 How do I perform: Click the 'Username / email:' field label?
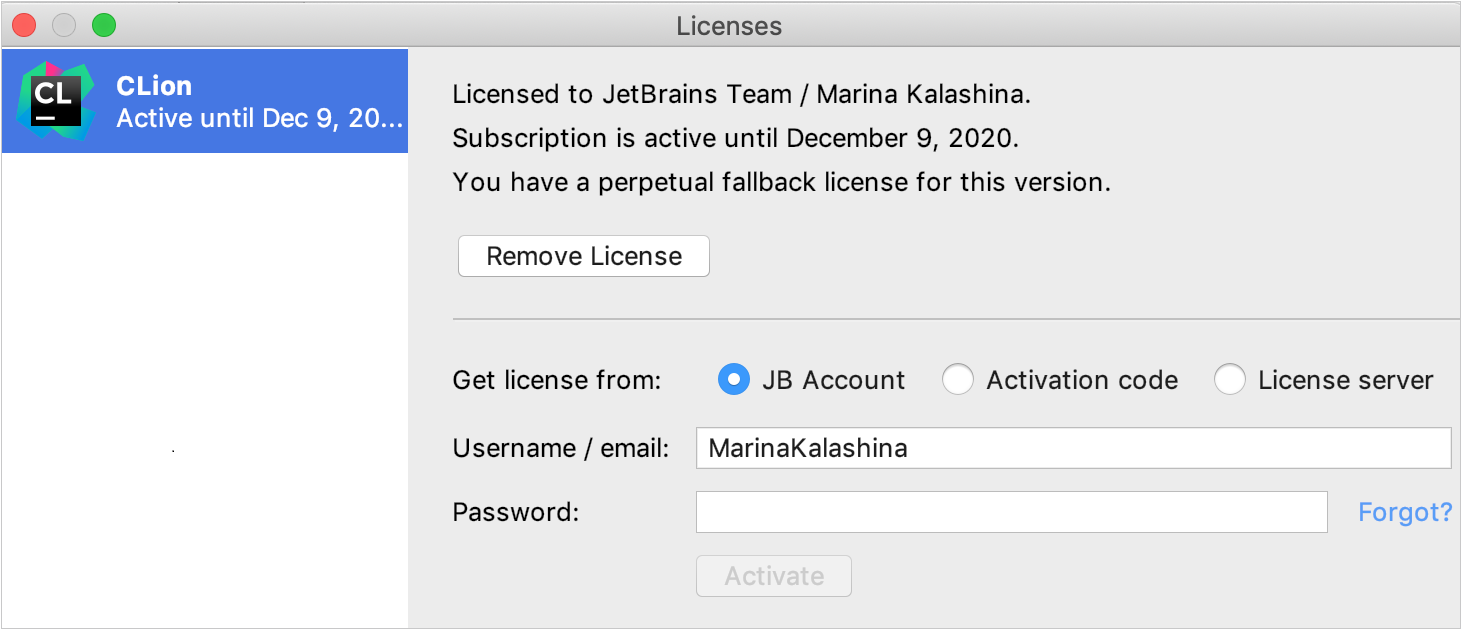point(561,448)
